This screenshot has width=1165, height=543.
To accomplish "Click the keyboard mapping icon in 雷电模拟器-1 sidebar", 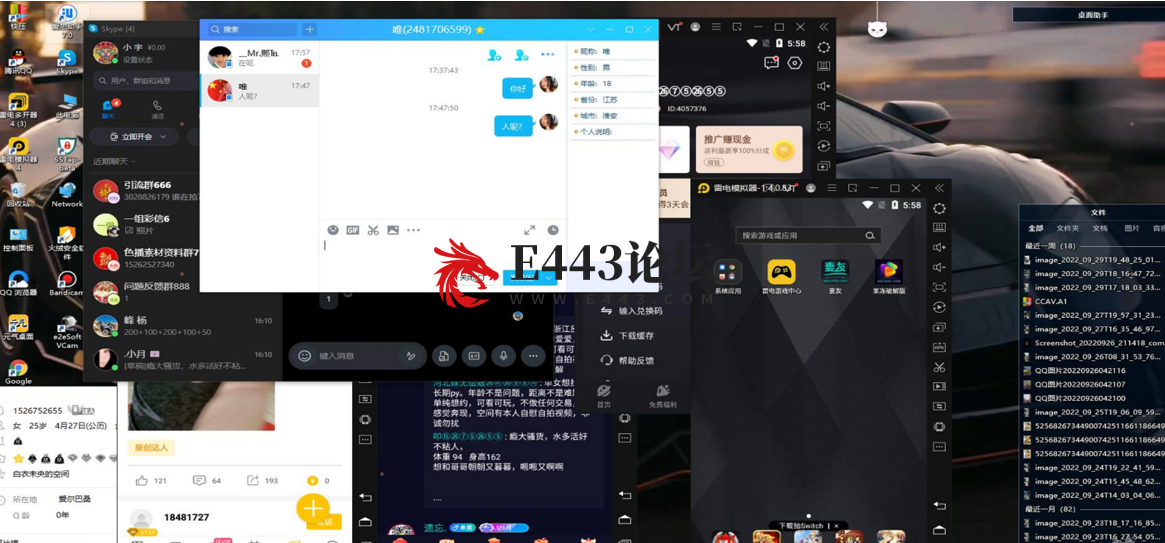I will (940, 227).
